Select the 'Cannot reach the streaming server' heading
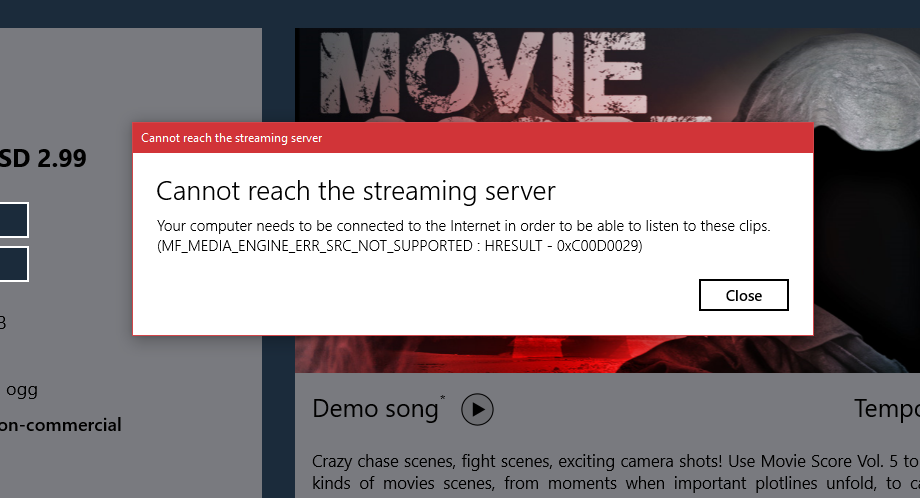 pyautogui.click(x=356, y=191)
